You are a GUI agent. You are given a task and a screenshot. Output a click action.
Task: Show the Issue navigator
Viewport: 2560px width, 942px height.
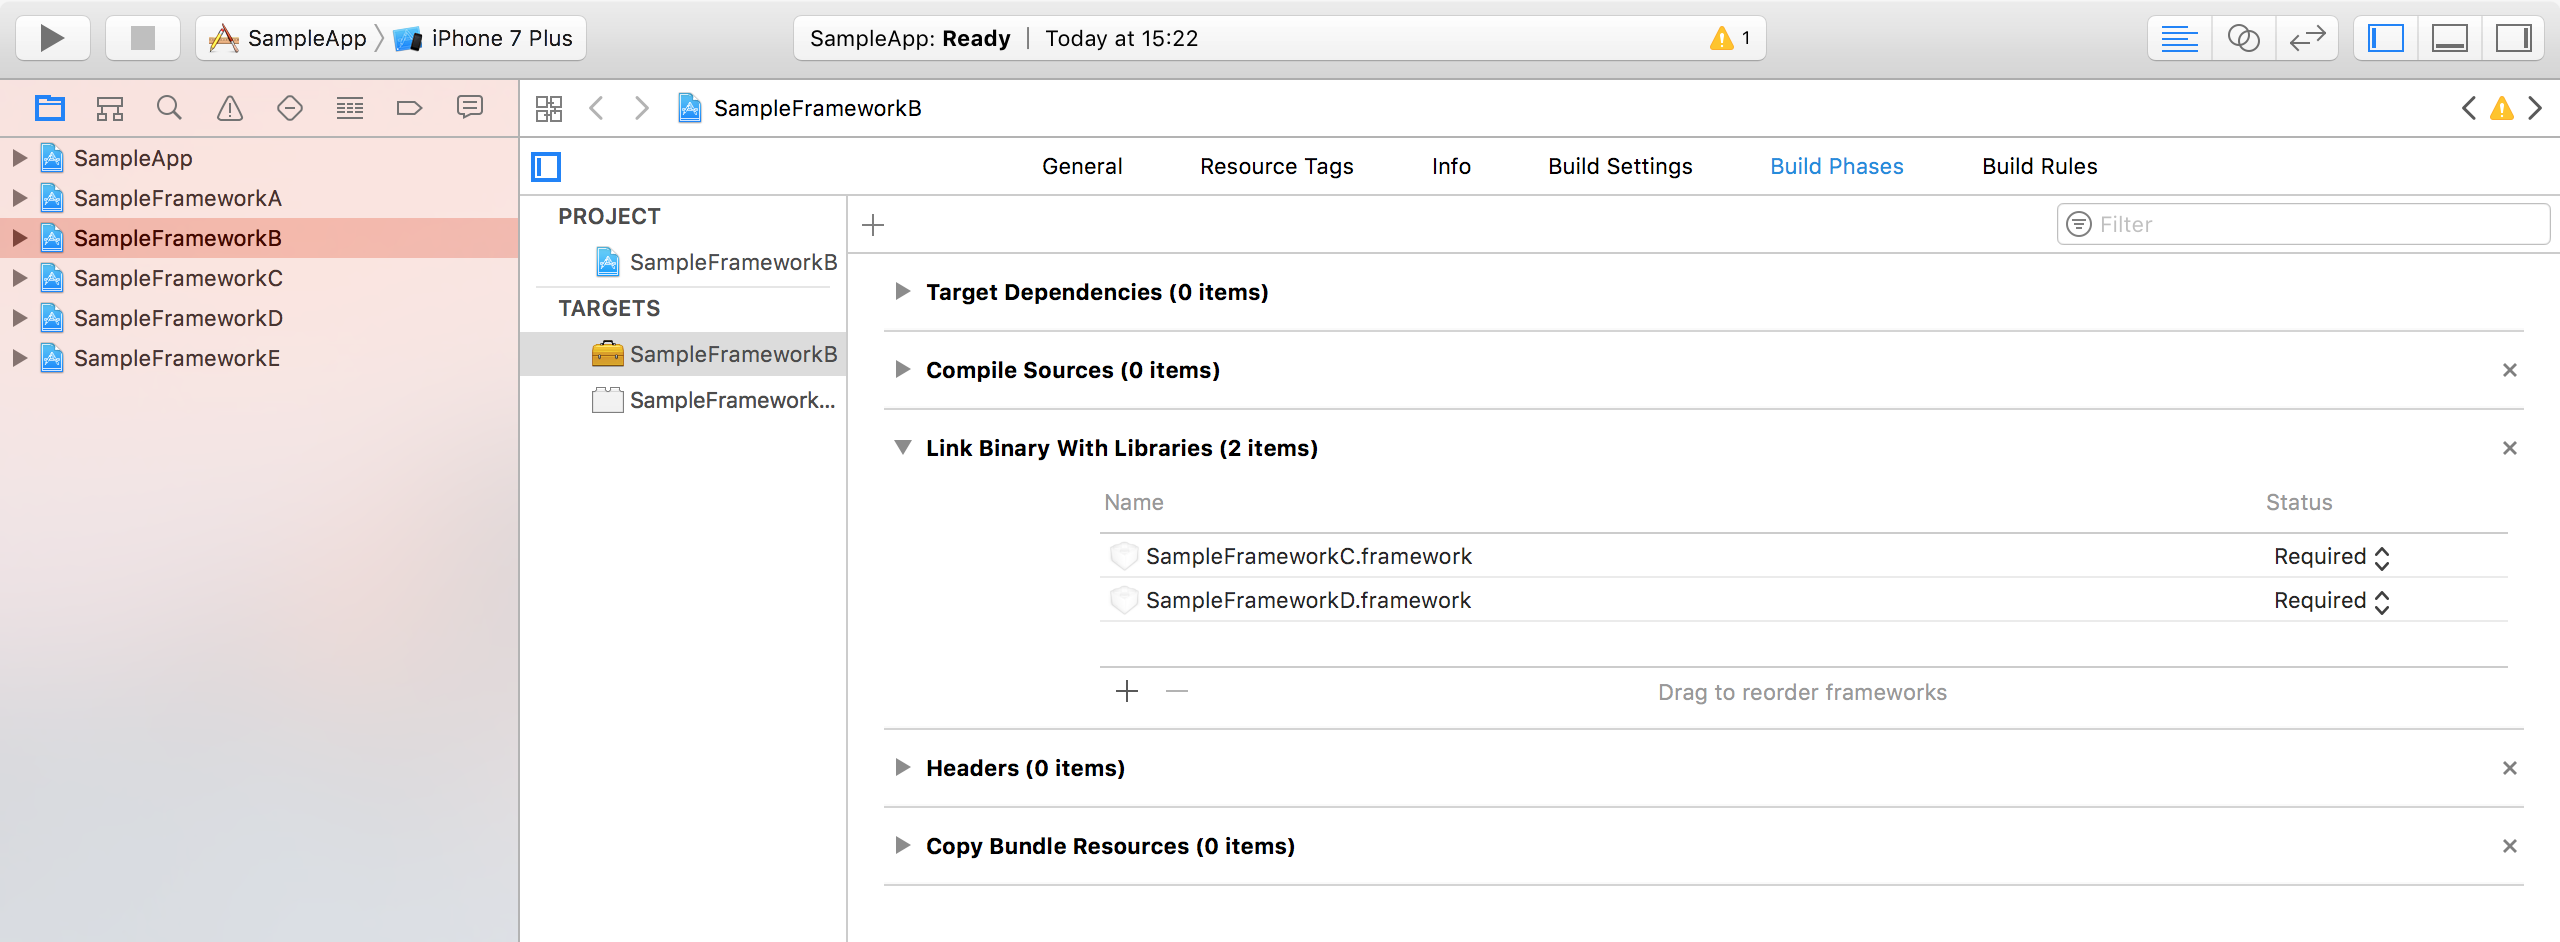pyautogui.click(x=230, y=108)
